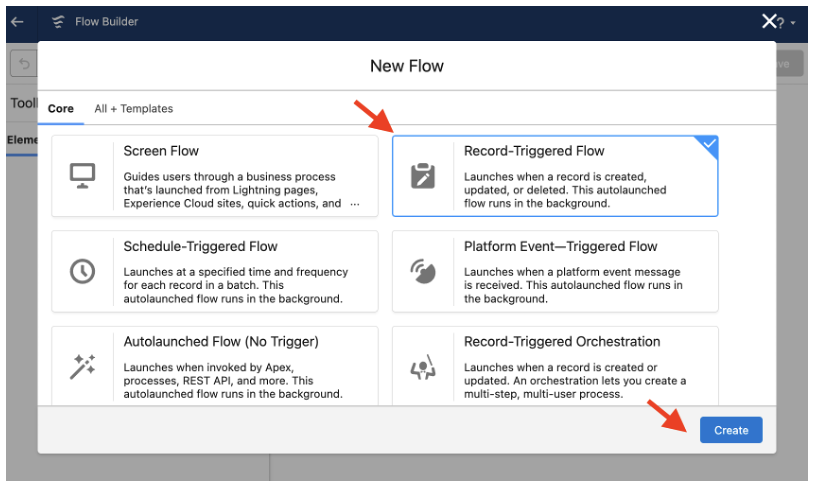The width and height of the screenshot is (816, 488).
Task: Select the Autolaunched Flow magic wand icon
Action: [82, 367]
